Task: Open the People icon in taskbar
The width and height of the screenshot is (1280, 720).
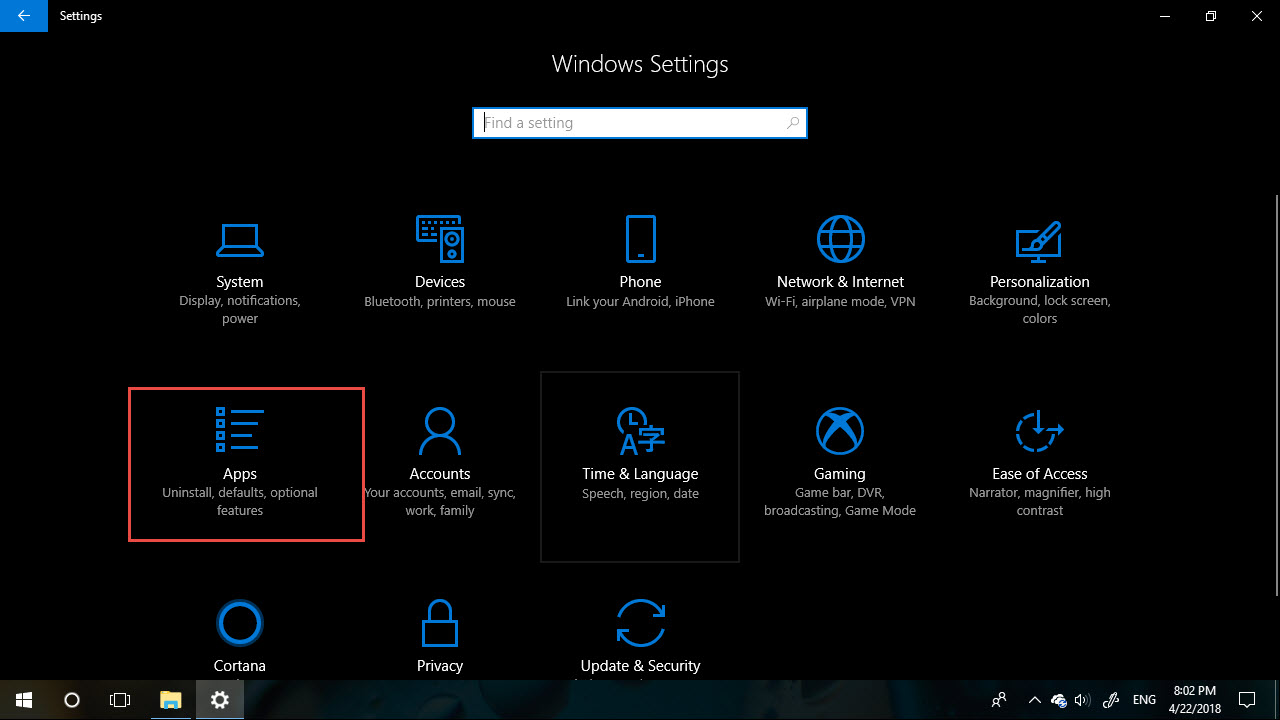Action: click(999, 700)
